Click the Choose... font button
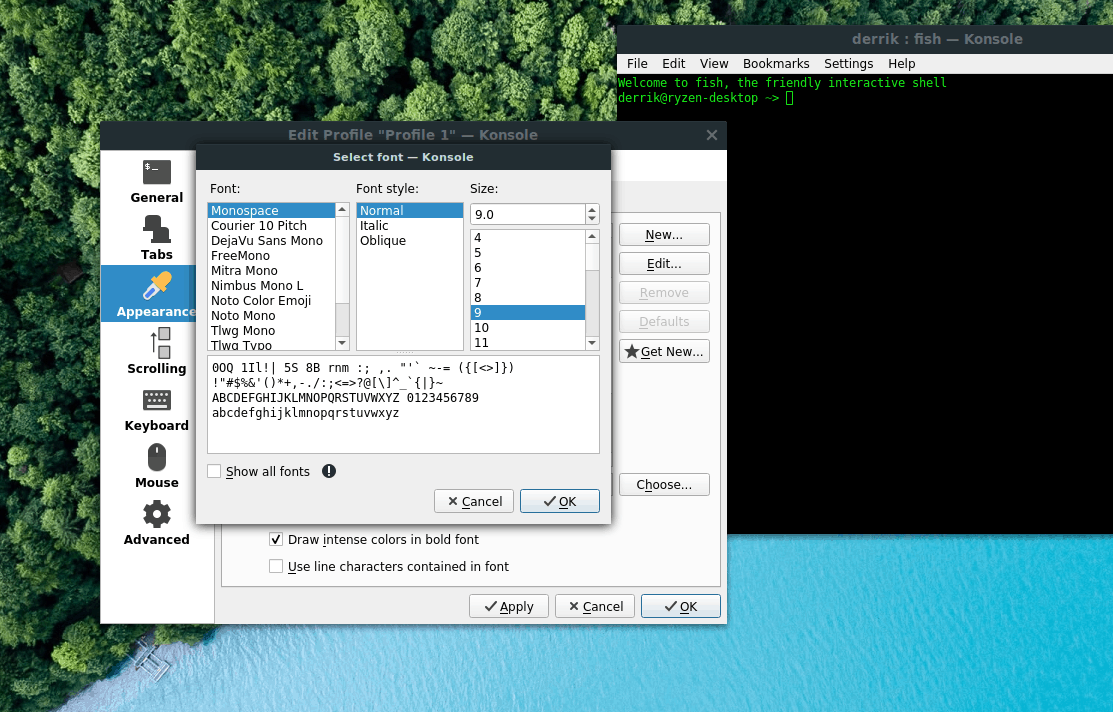The image size is (1113, 712). [x=664, y=484]
